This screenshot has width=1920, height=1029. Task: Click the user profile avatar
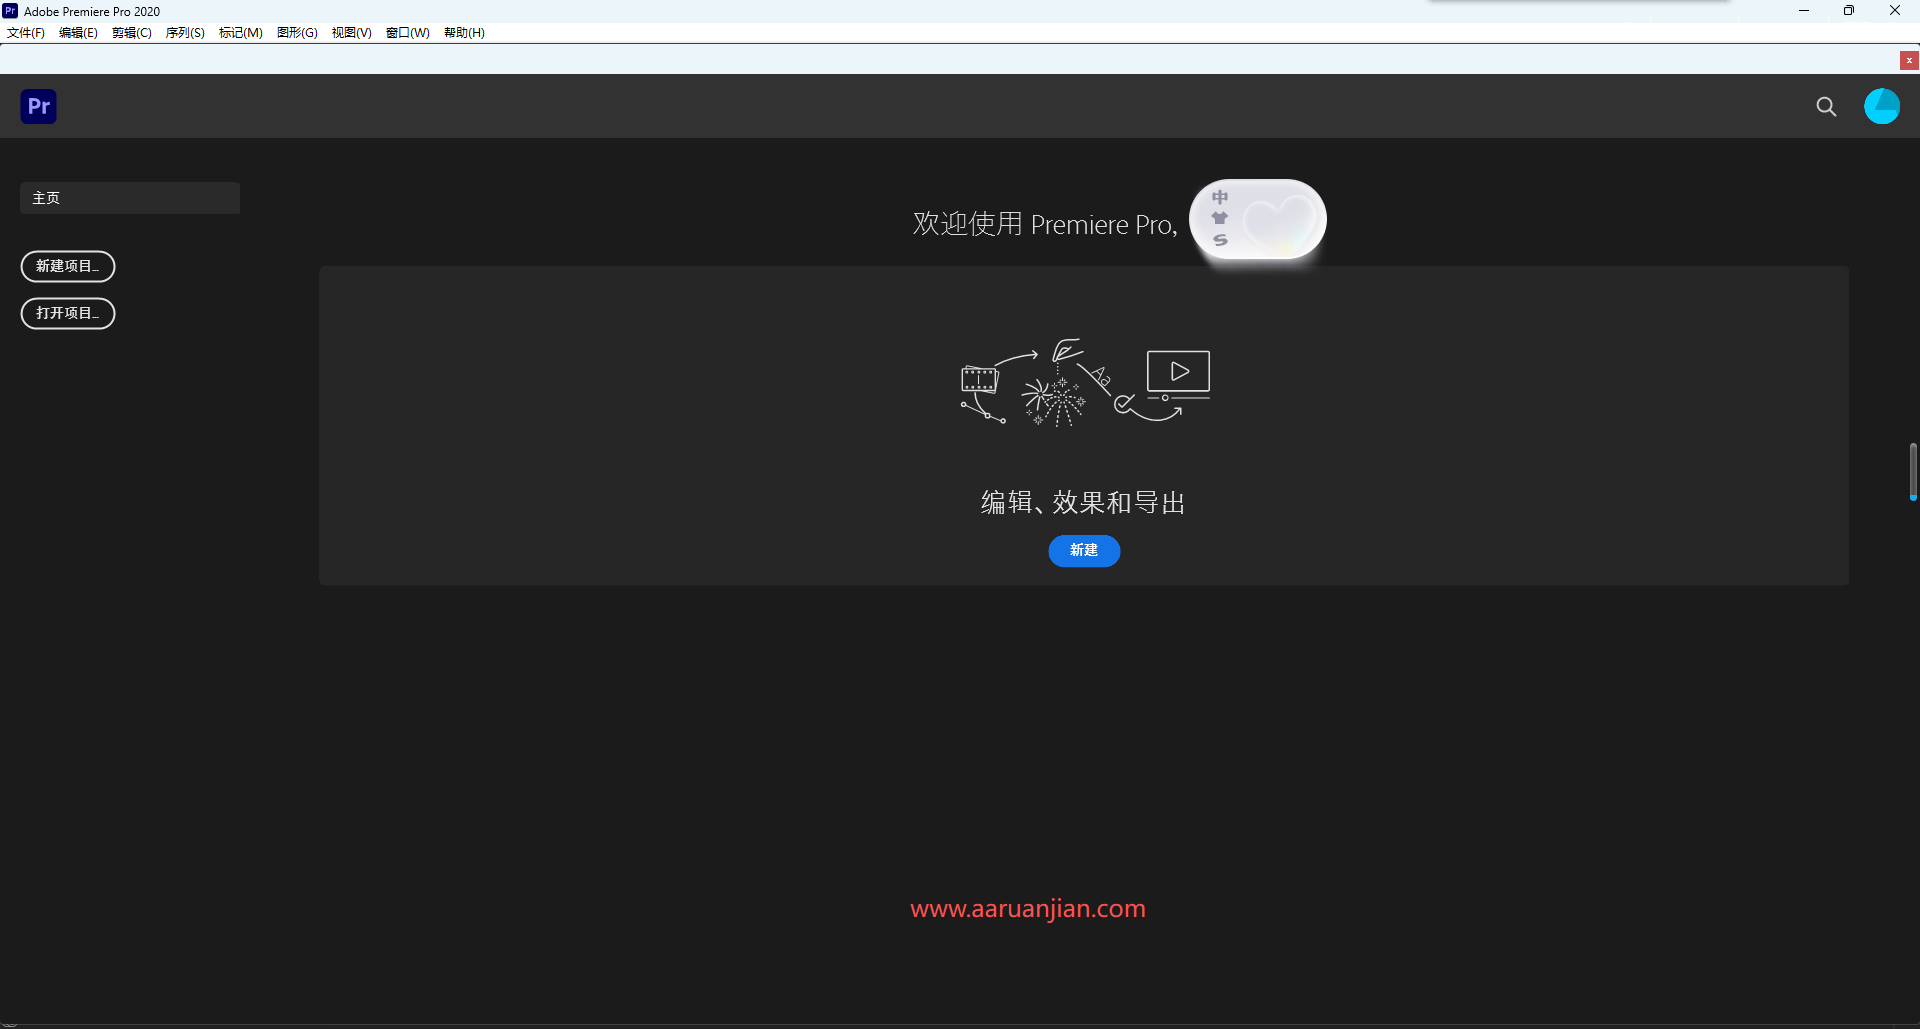pos(1883,106)
